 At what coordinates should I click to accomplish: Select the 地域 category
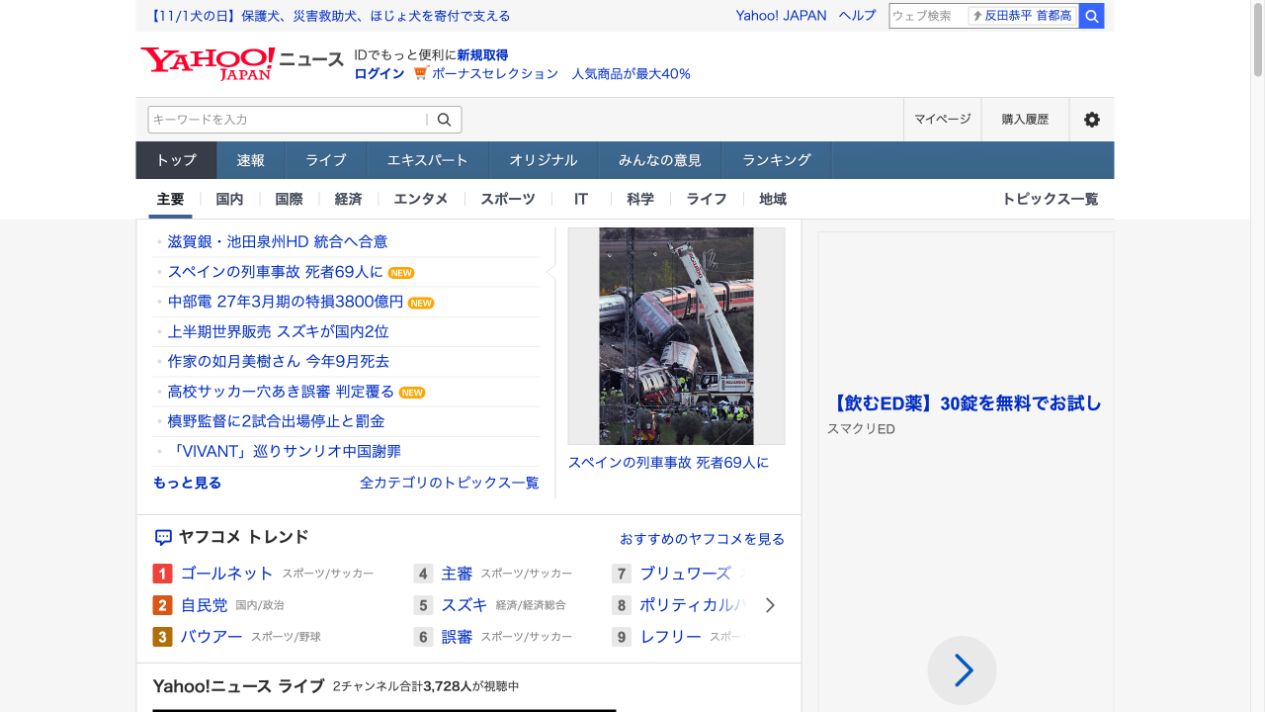click(773, 199)
